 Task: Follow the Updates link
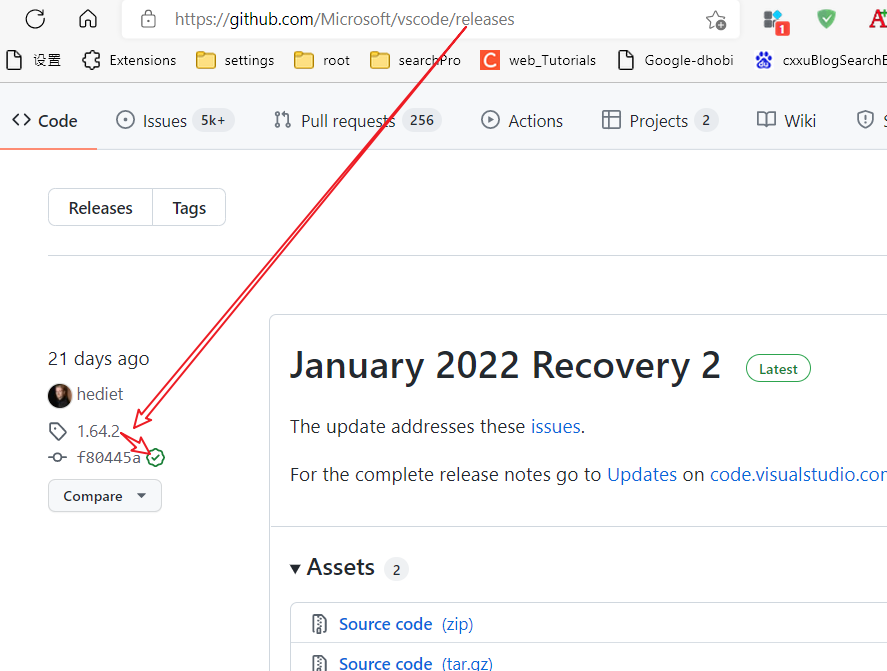click(641, 474)
